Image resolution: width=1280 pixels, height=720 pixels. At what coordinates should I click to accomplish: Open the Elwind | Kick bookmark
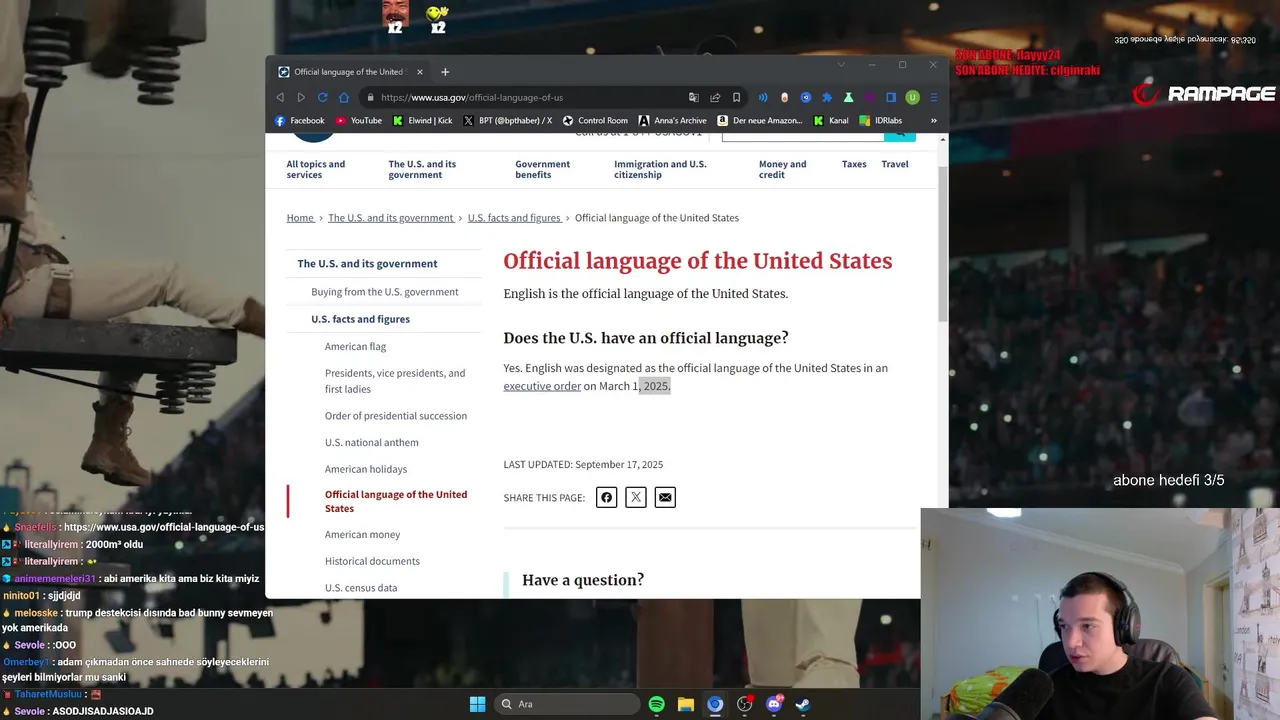[422, 120]
